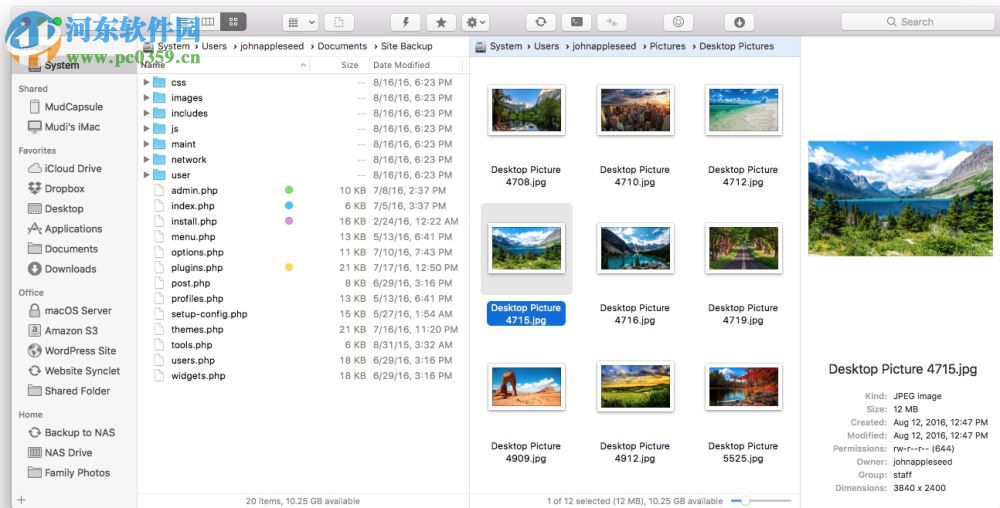
Task: Expand the images folder
Action: [x=146, y=98]
